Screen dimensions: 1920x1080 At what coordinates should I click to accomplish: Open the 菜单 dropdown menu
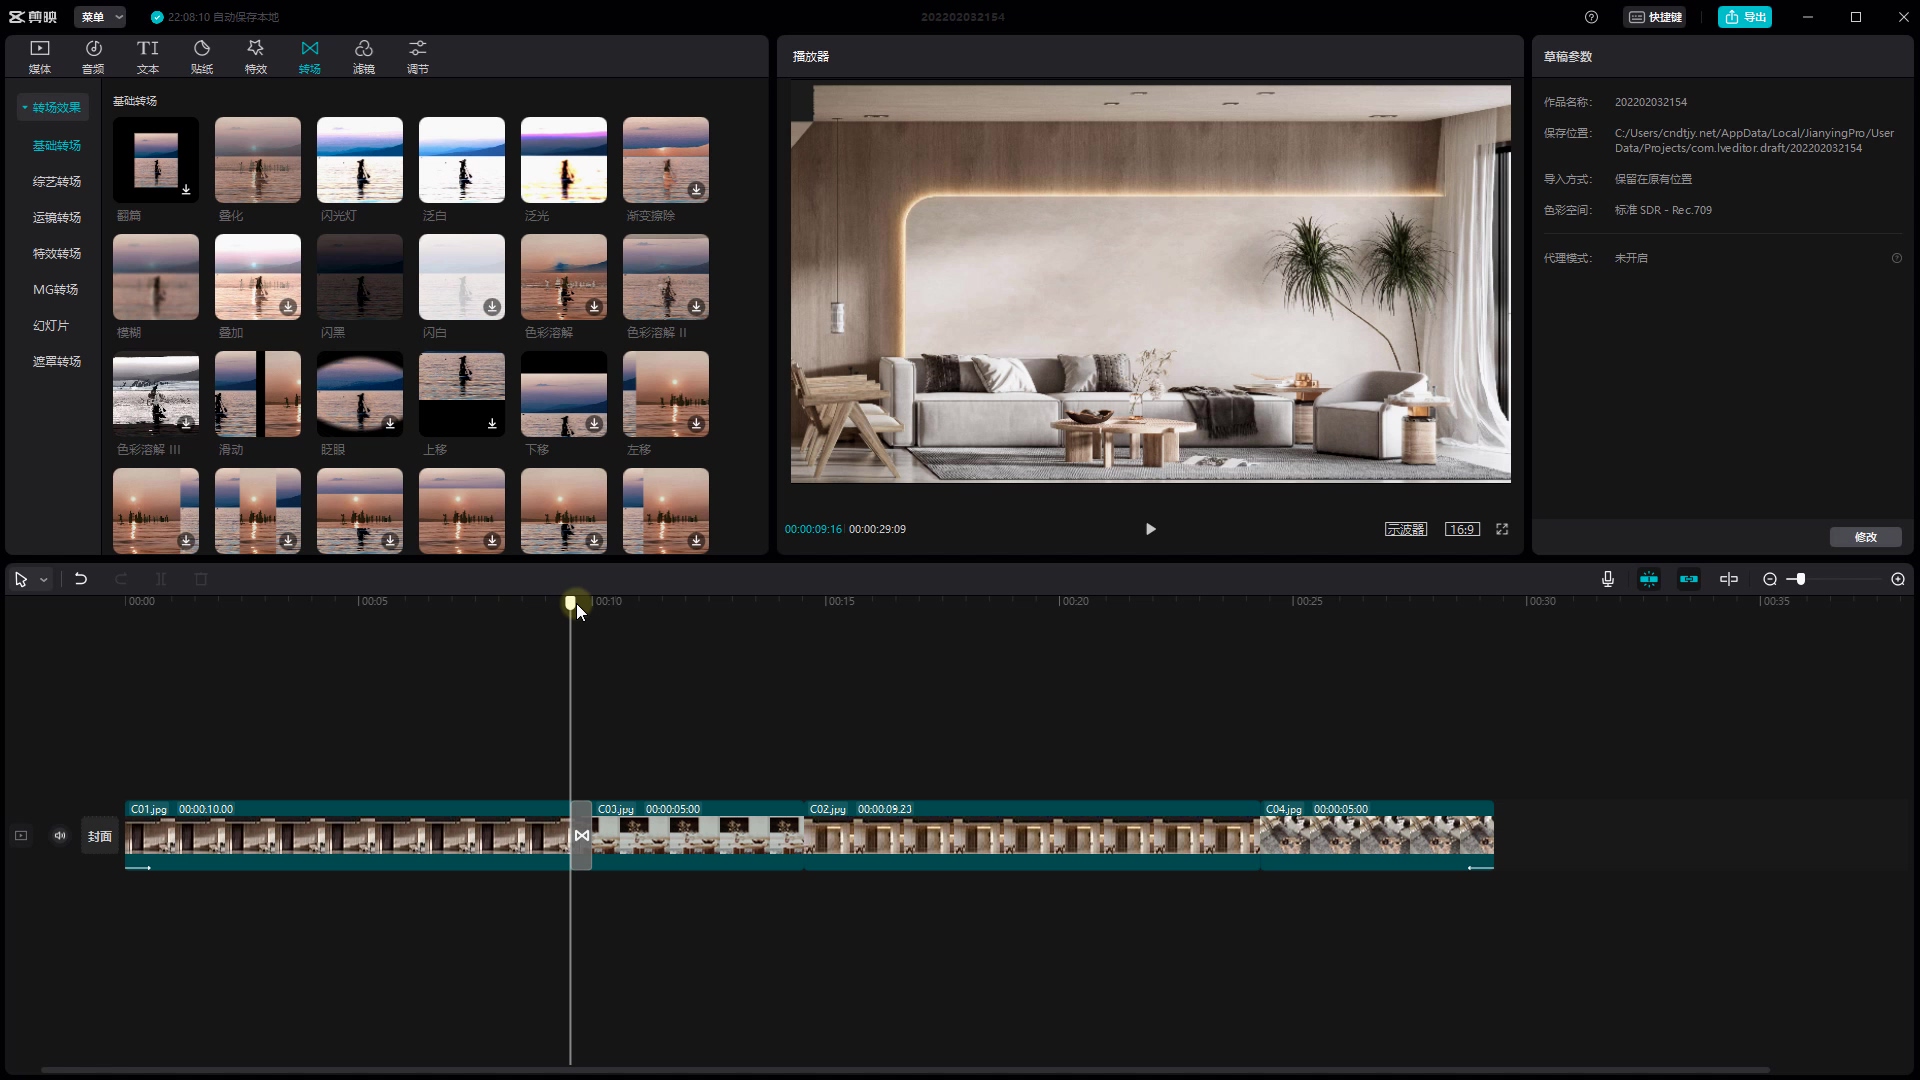pyautogui.click(x=100, y=17)
